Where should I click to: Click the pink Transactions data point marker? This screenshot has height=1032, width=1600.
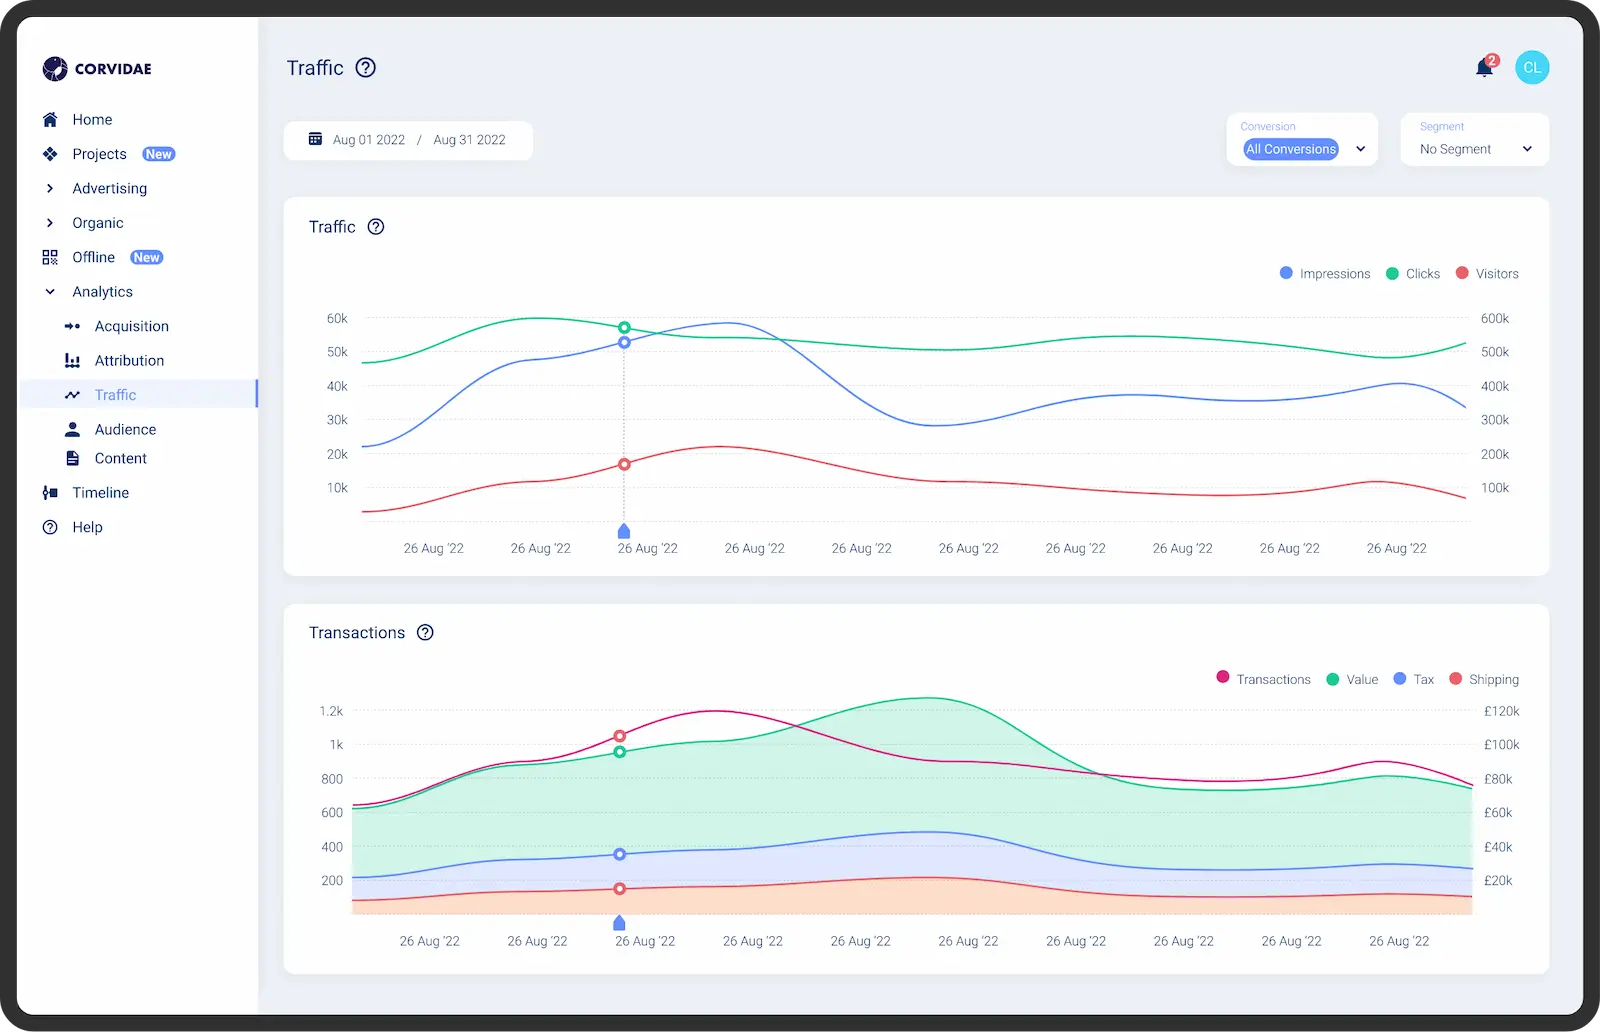click(x=620, y=736)
